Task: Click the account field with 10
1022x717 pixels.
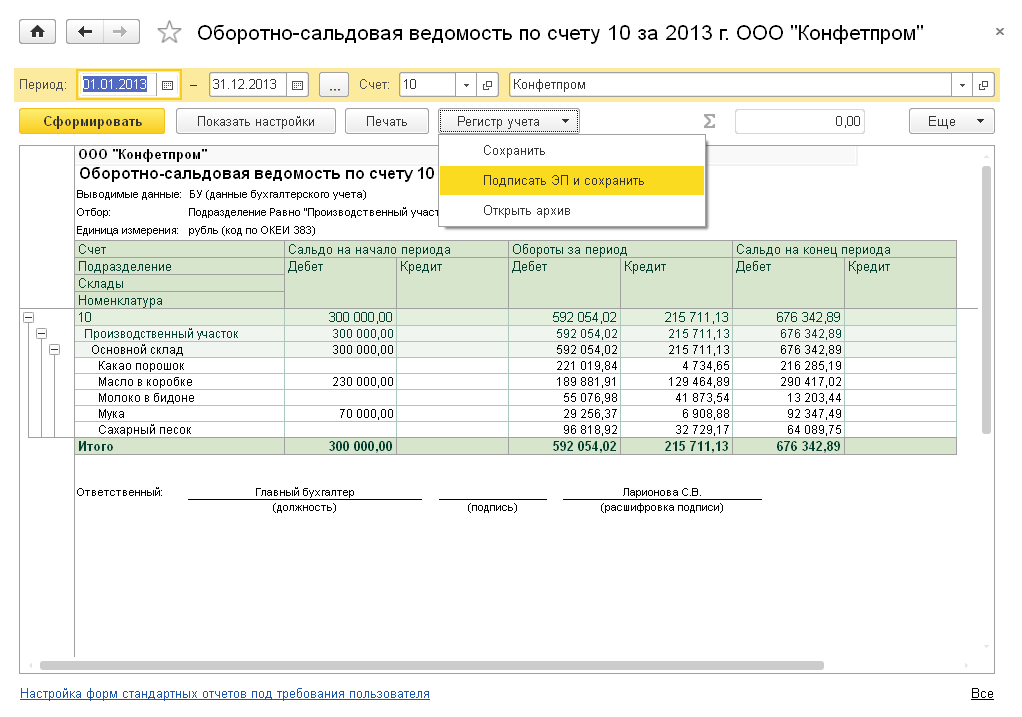Action: (427, 85)
